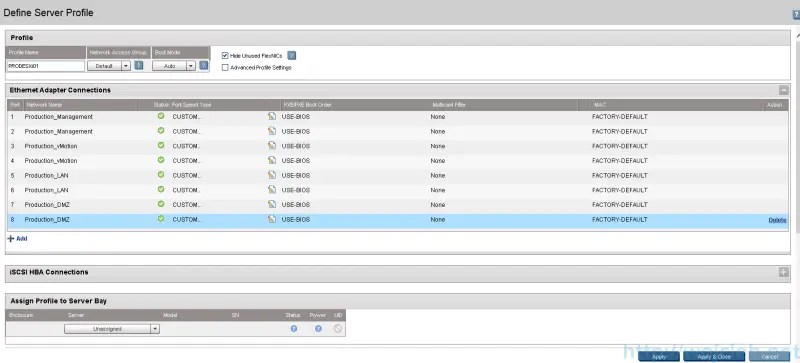The width and height of the screenshot is (800, 363).
Task: Open port speed edit icon for port 6
Action: click(x=272, y=190)
